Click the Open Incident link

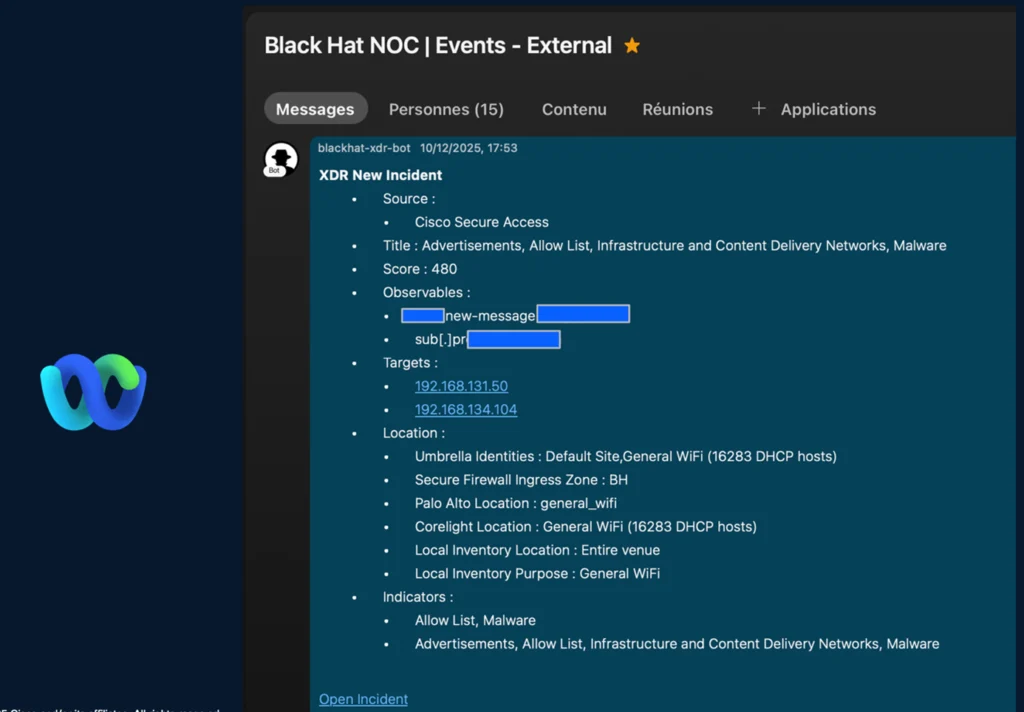(363, 699)
